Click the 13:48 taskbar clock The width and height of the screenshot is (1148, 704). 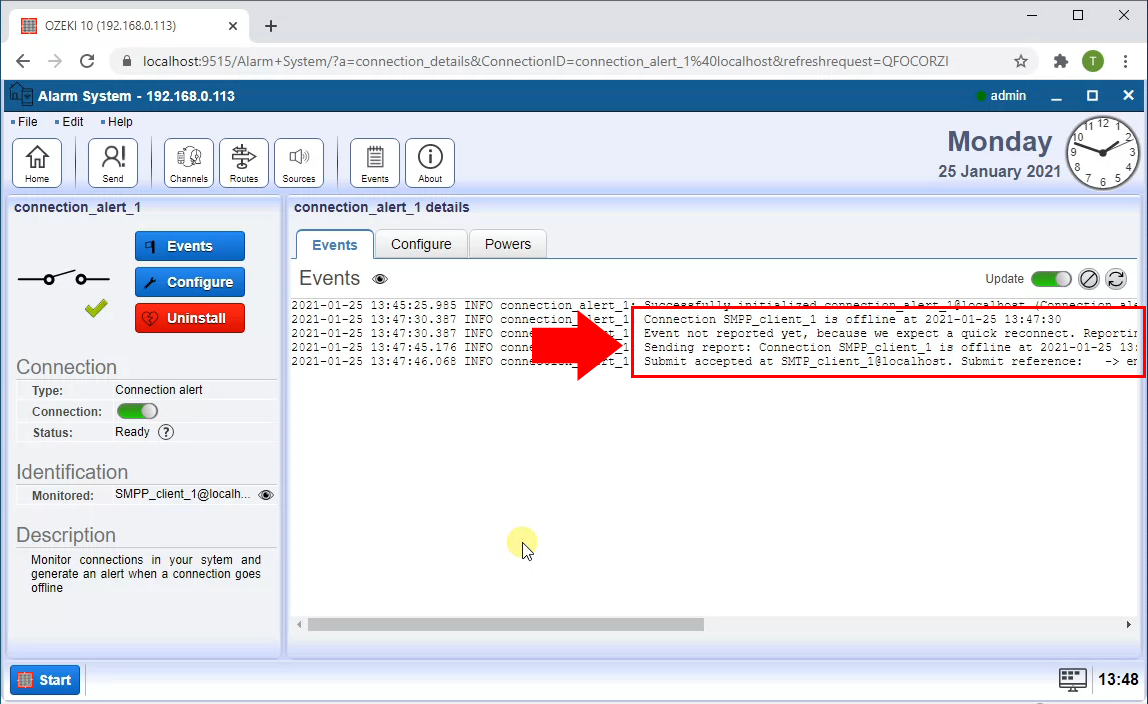[x=1118, y=680]
